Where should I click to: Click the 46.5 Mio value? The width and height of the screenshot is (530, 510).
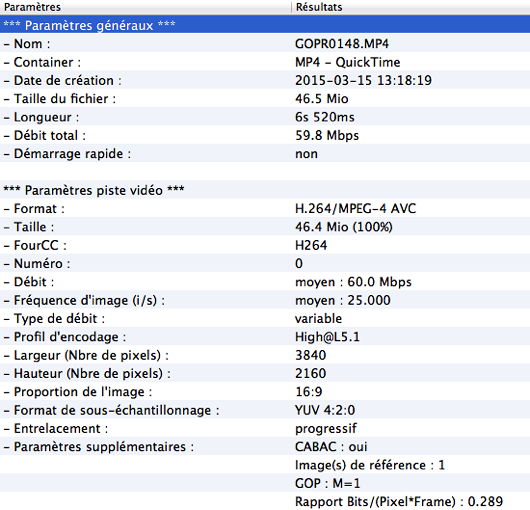(321, 99)
